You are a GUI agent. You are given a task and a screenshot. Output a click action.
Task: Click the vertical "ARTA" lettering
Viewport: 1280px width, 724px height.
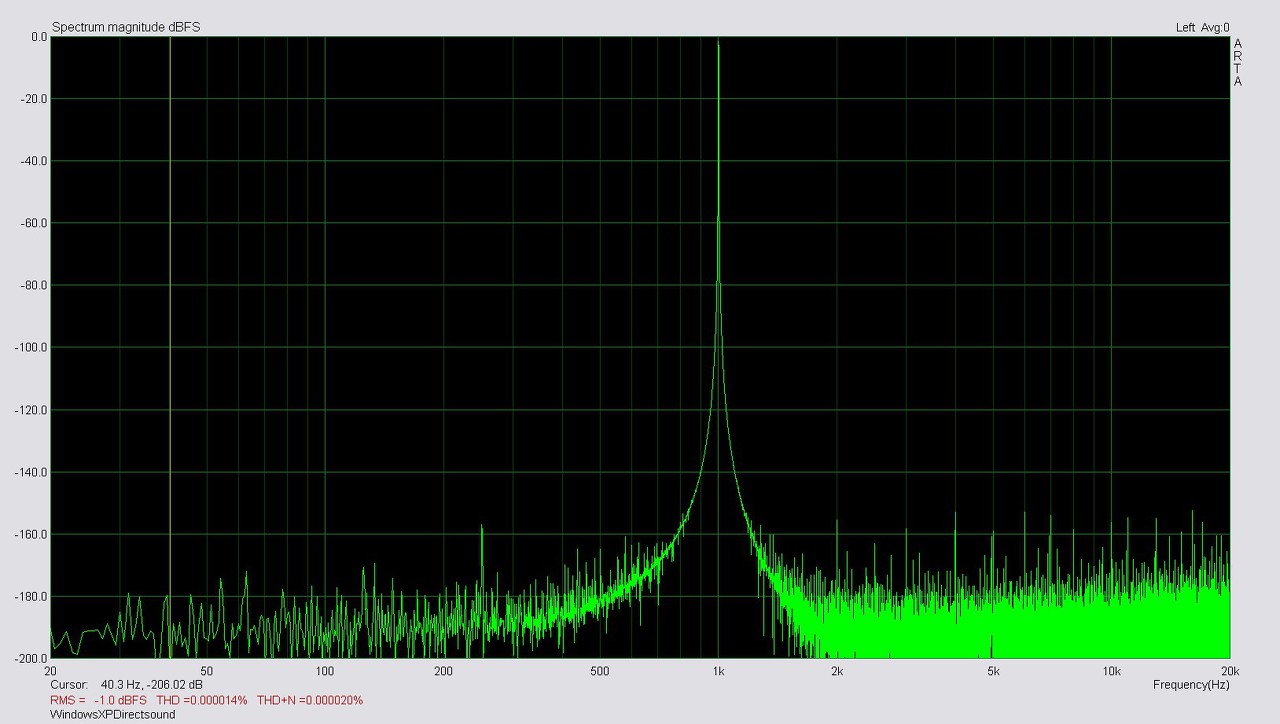1238,62
